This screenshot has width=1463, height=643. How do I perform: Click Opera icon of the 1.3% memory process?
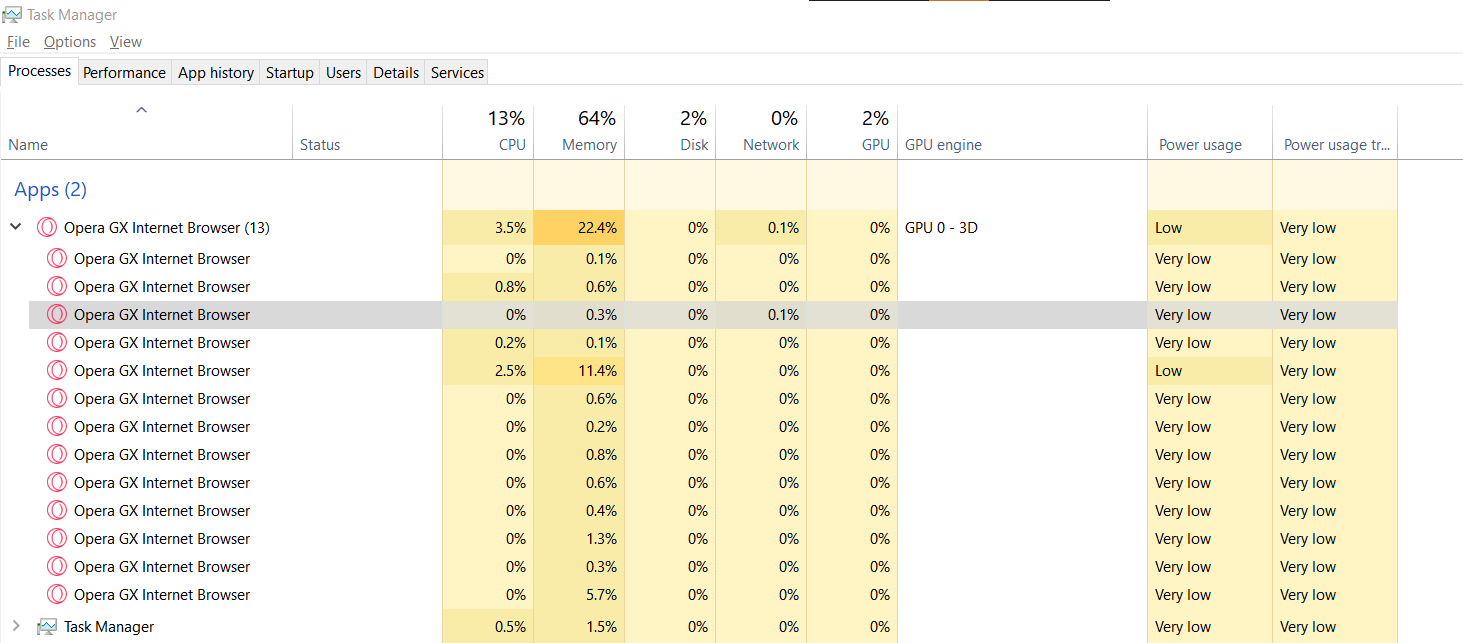57,539
